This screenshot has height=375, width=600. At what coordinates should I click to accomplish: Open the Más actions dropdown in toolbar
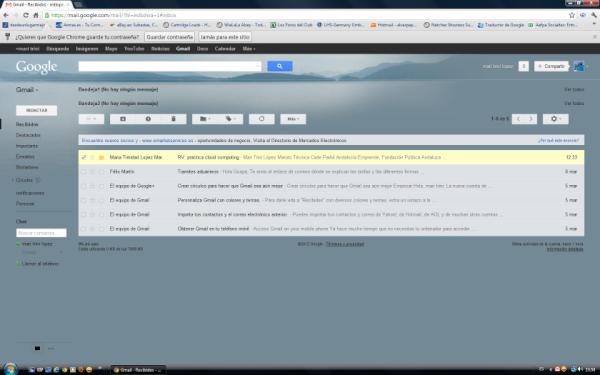pos(293,119)
